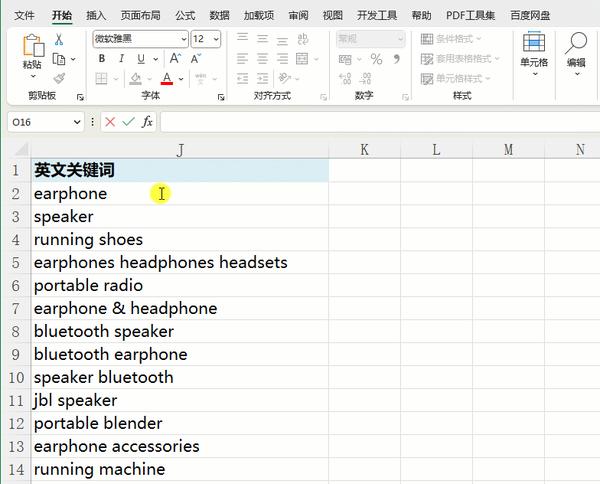The image size is (600, 484).
Task: Align text to middle vertically
Action: click(x=262, y=39)
